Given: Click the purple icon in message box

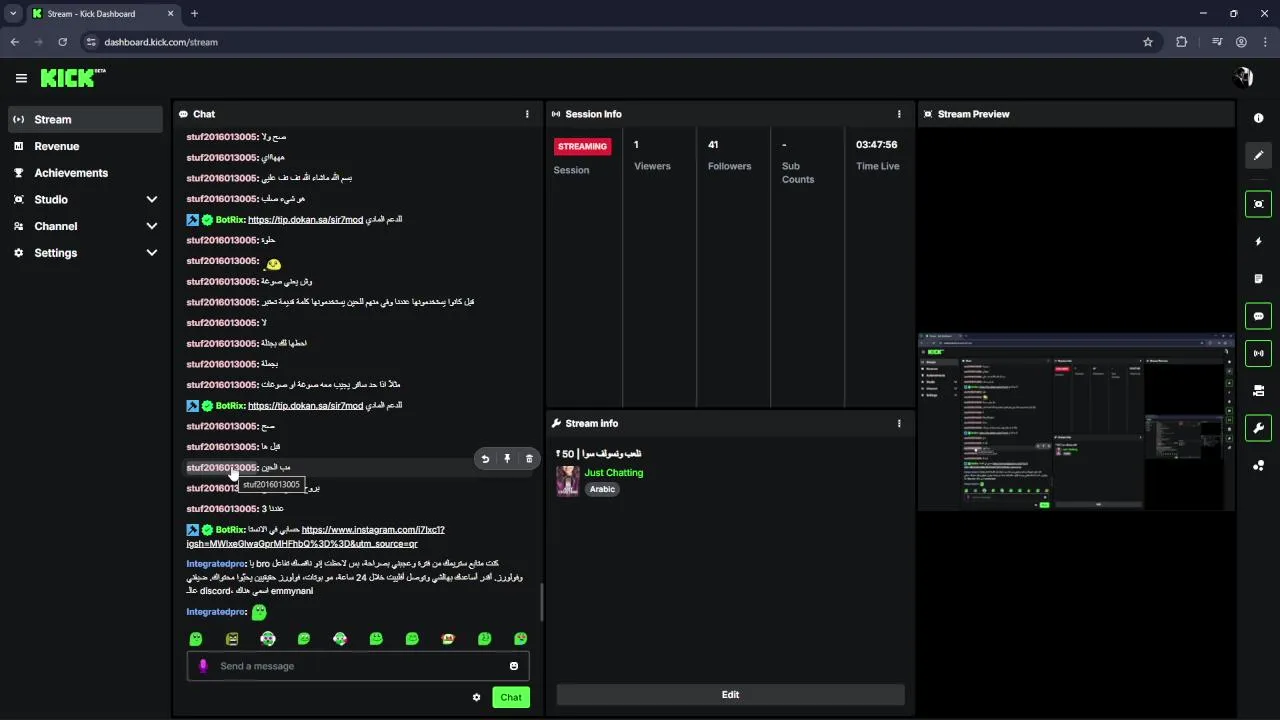Looking at the screenshot, I should 203,666.
